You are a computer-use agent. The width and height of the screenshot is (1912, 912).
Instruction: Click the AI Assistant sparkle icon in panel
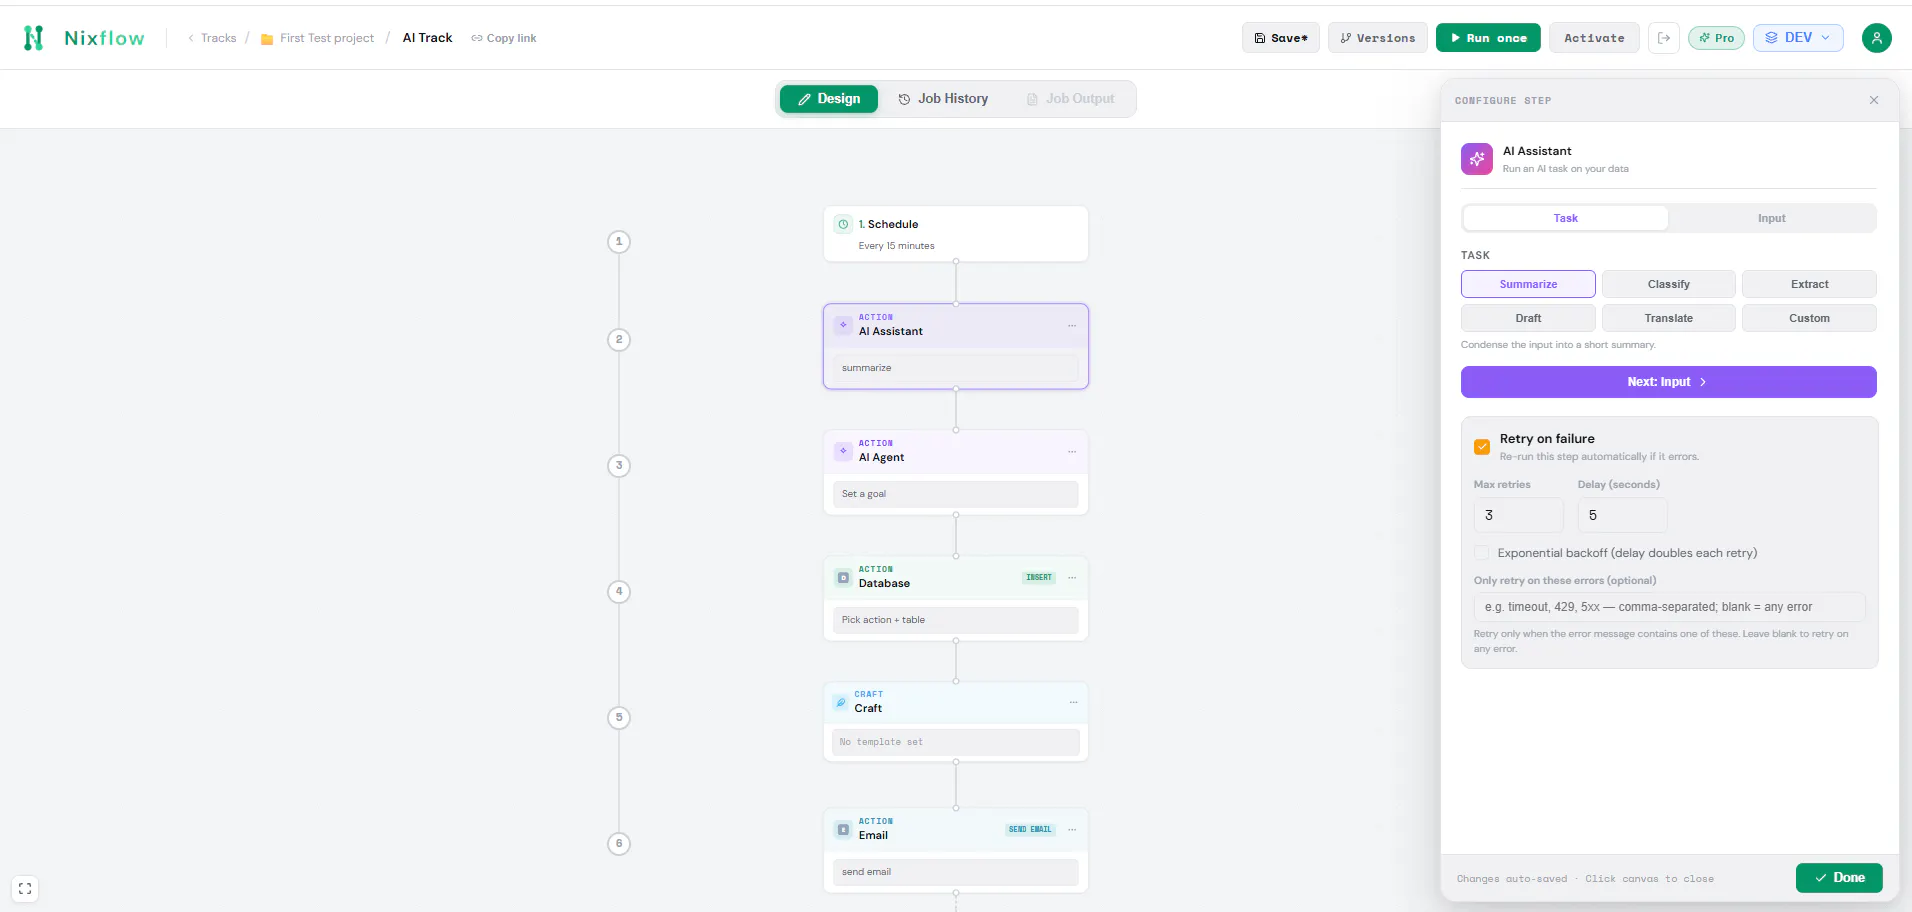tap(1476, 159)
